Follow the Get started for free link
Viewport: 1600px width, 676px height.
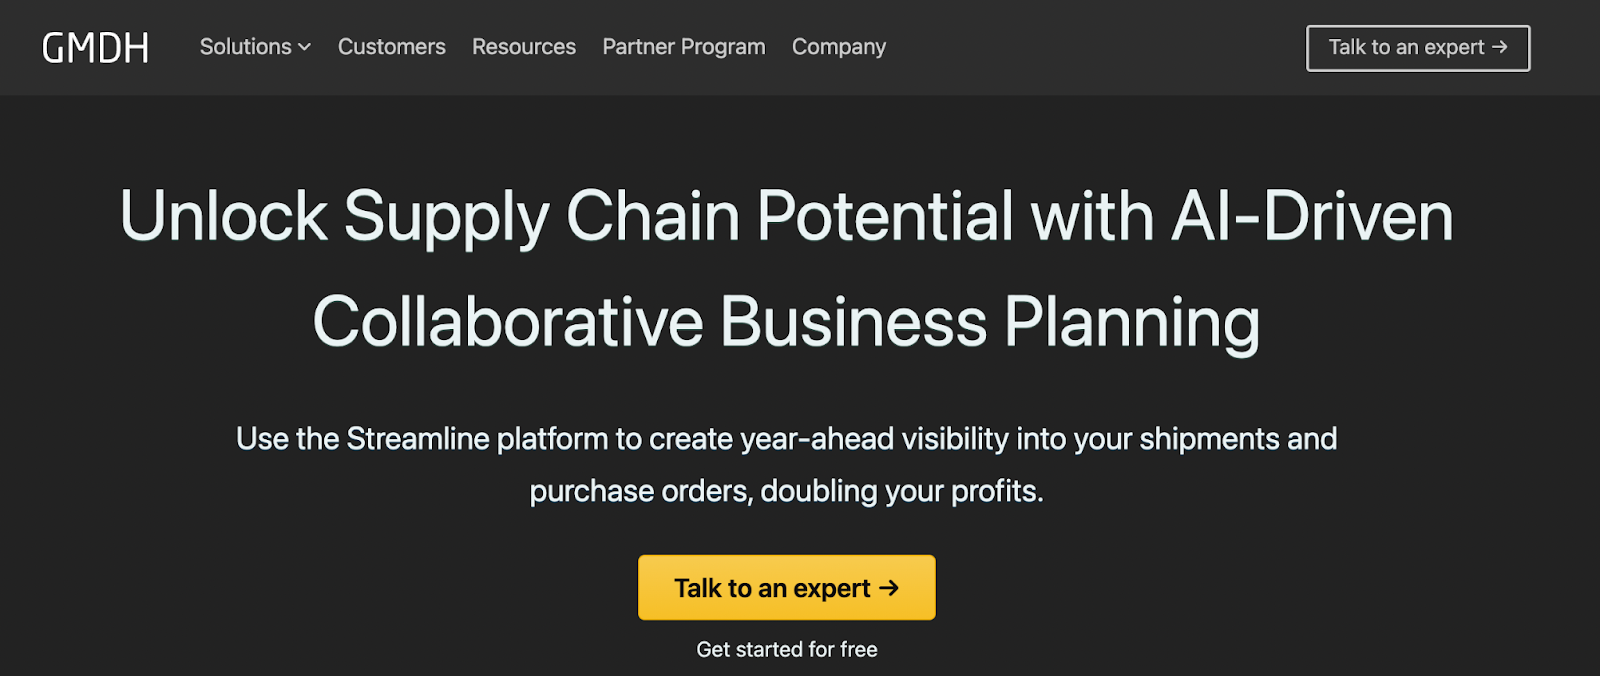click(x=787, y=650)
